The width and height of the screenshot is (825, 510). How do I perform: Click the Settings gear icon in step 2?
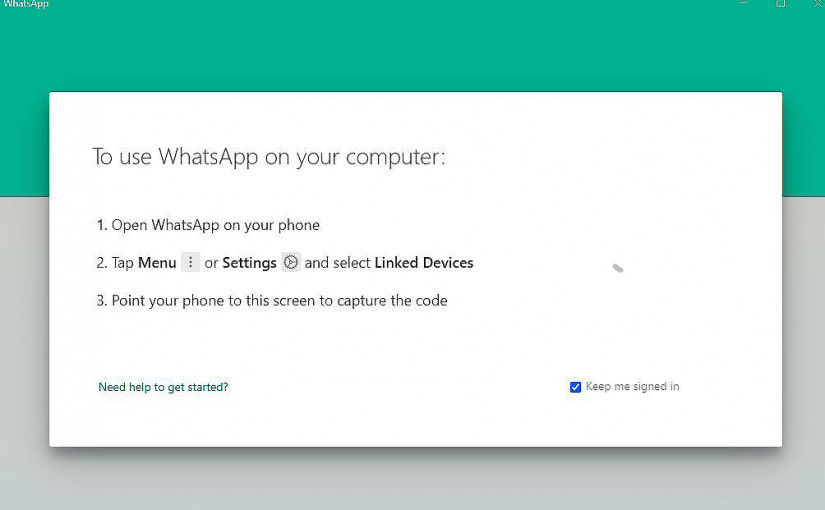[291, 263]
